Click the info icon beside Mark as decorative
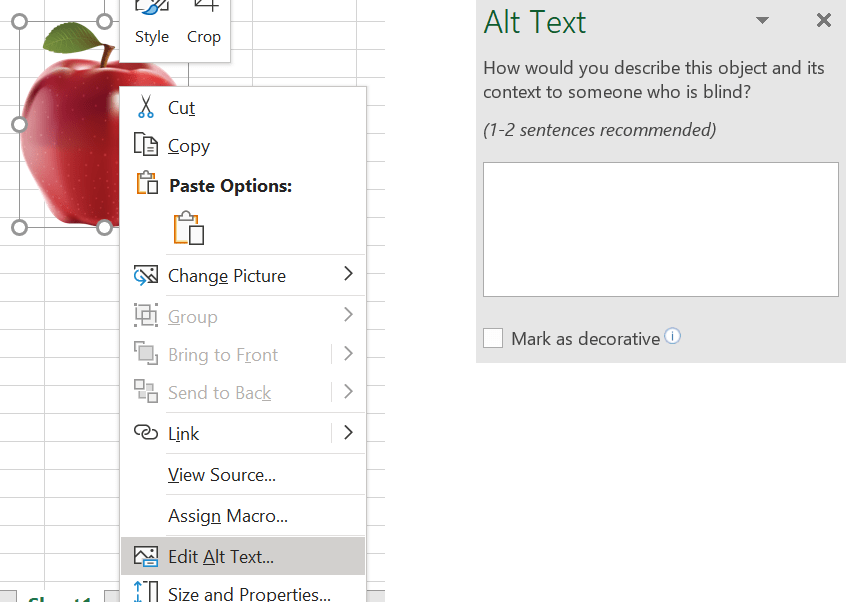This screenshot has height=605, width=846. (673, 336)
